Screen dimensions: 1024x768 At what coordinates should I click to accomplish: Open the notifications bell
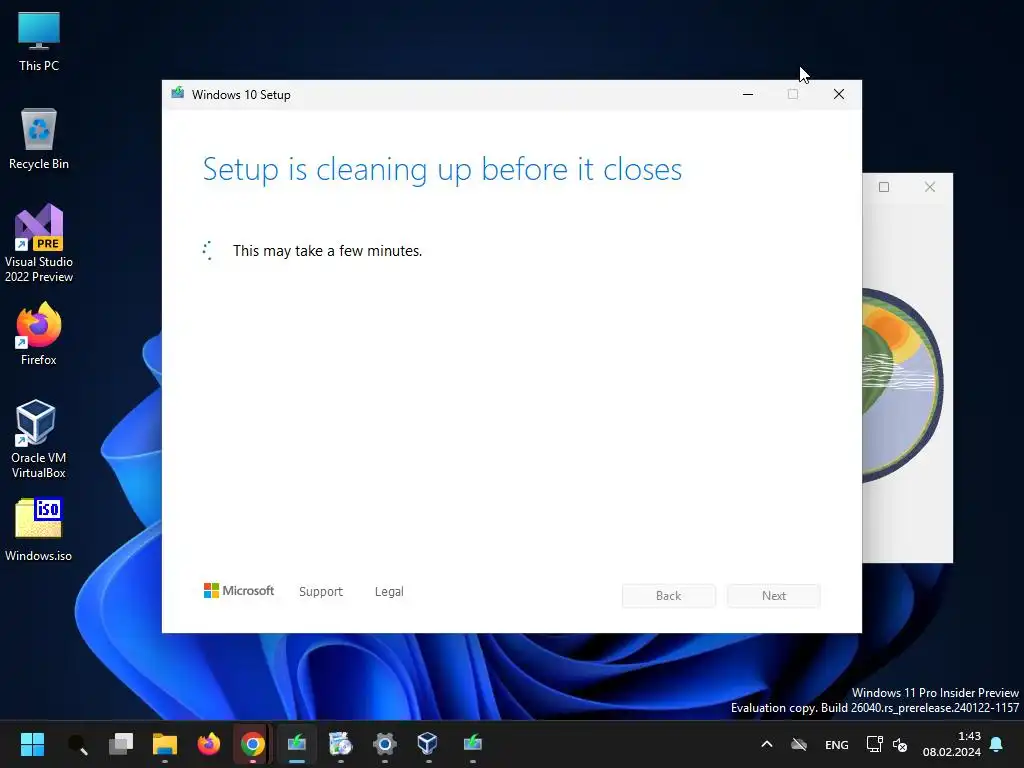997,744
